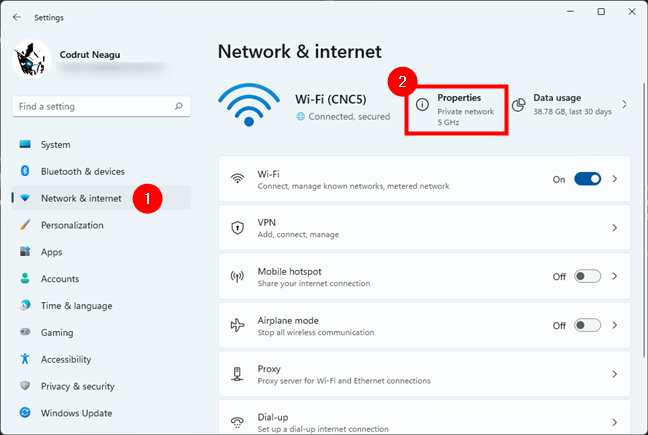
Task: Click the Gaming controller icon
Action: [x=25, y=332]
